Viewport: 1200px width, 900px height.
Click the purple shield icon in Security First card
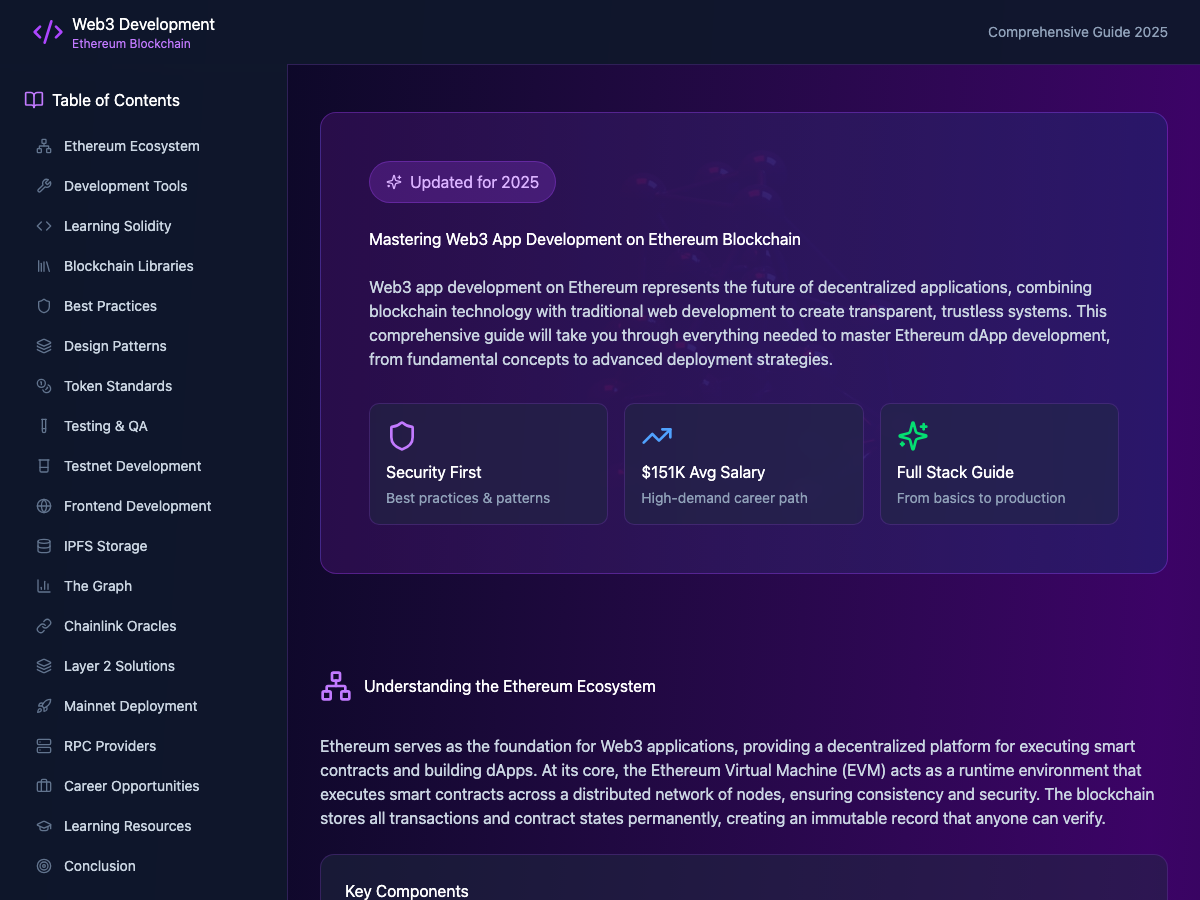[x=402, y=436]
